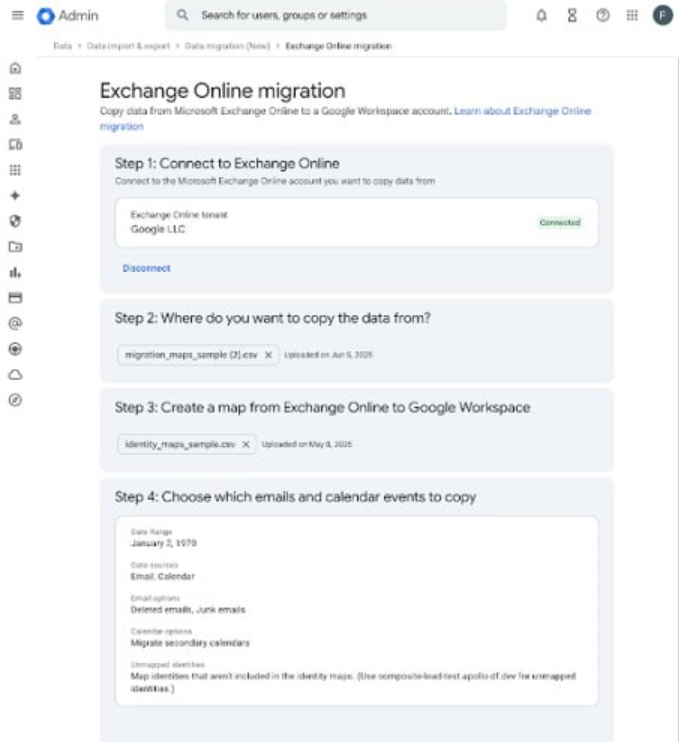Click the Email, Calendar data sources value
Image resolution: width=679 pixels, height=742 pixels.
[162, 576]
